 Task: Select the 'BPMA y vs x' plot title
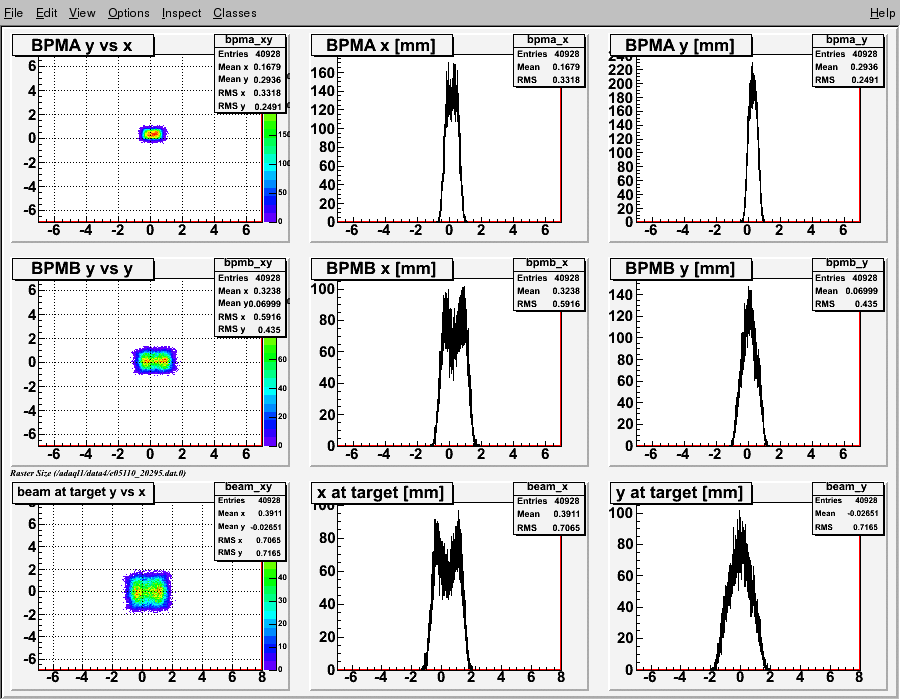[83, 45]
